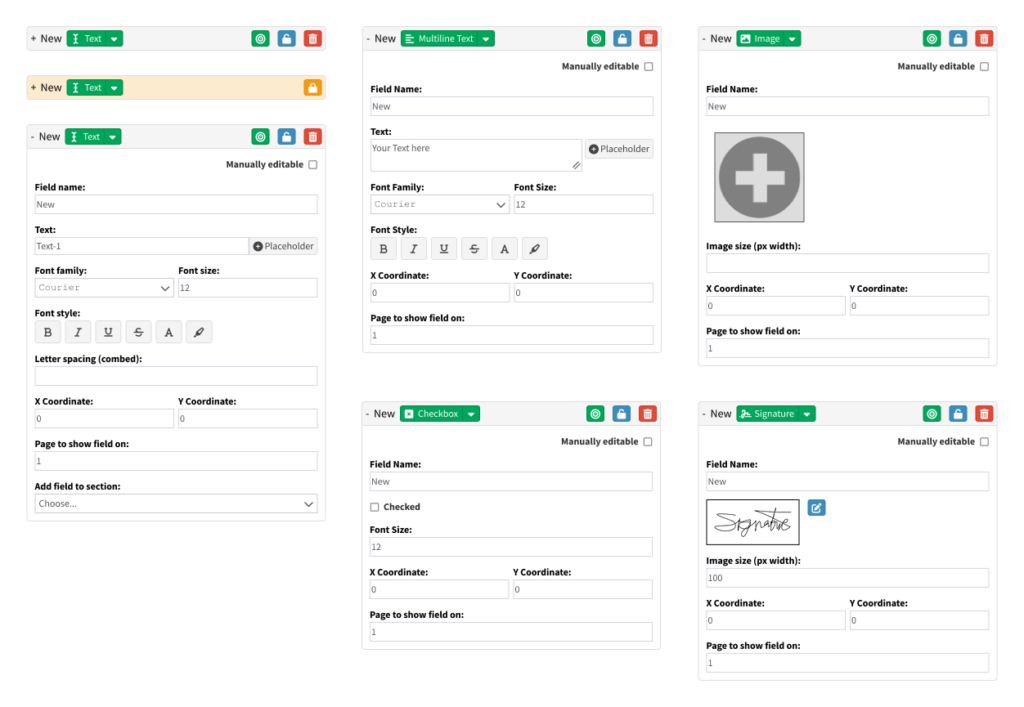The width and height of the screenshot is (1024, 707).
Task: Open field type dropdown arrow on highlighted Text row
Action: [114, 87]
